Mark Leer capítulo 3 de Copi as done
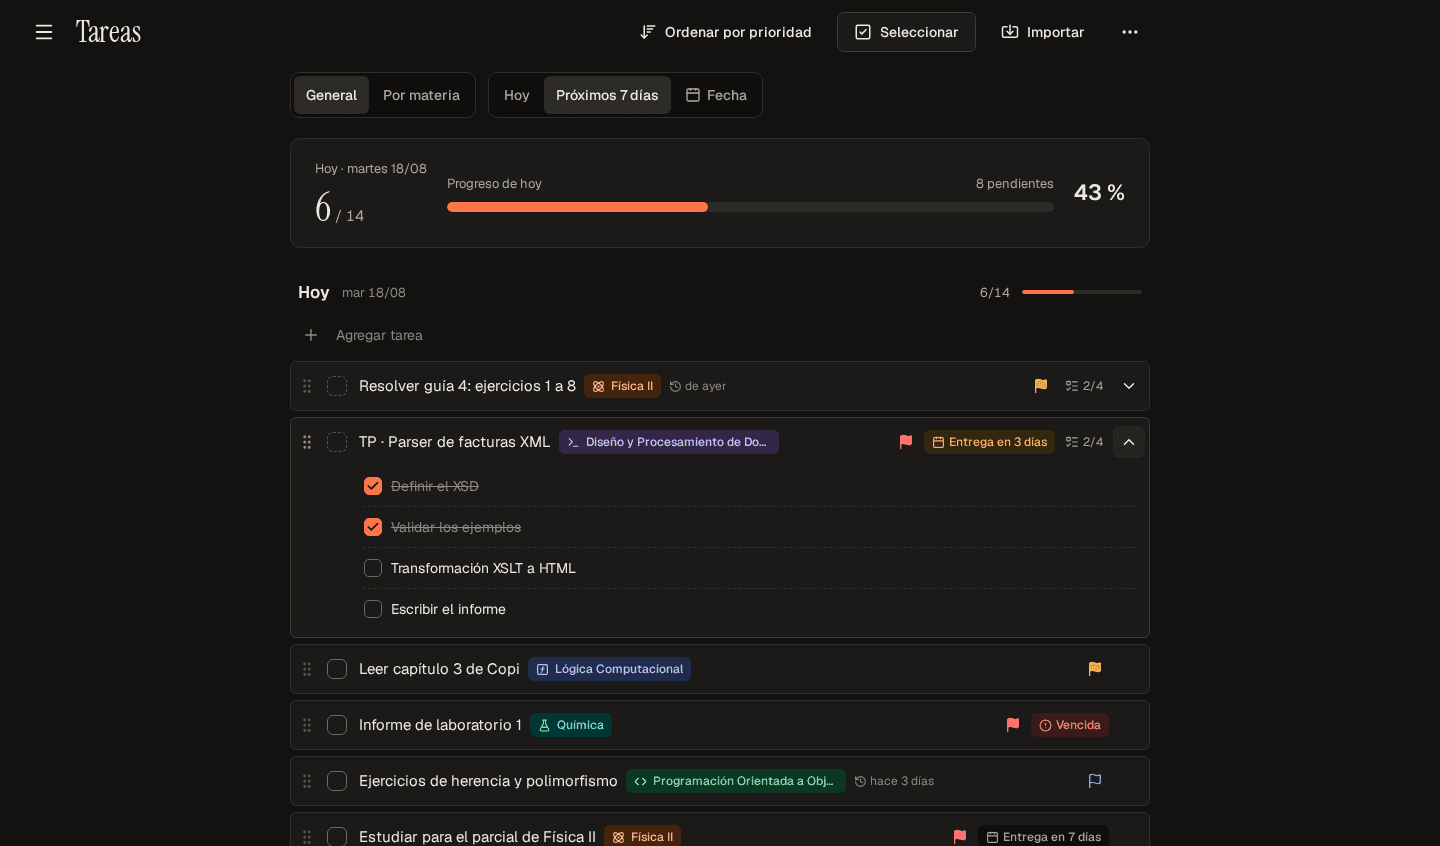Screen dimensions: 1440x846 point(337,669)
